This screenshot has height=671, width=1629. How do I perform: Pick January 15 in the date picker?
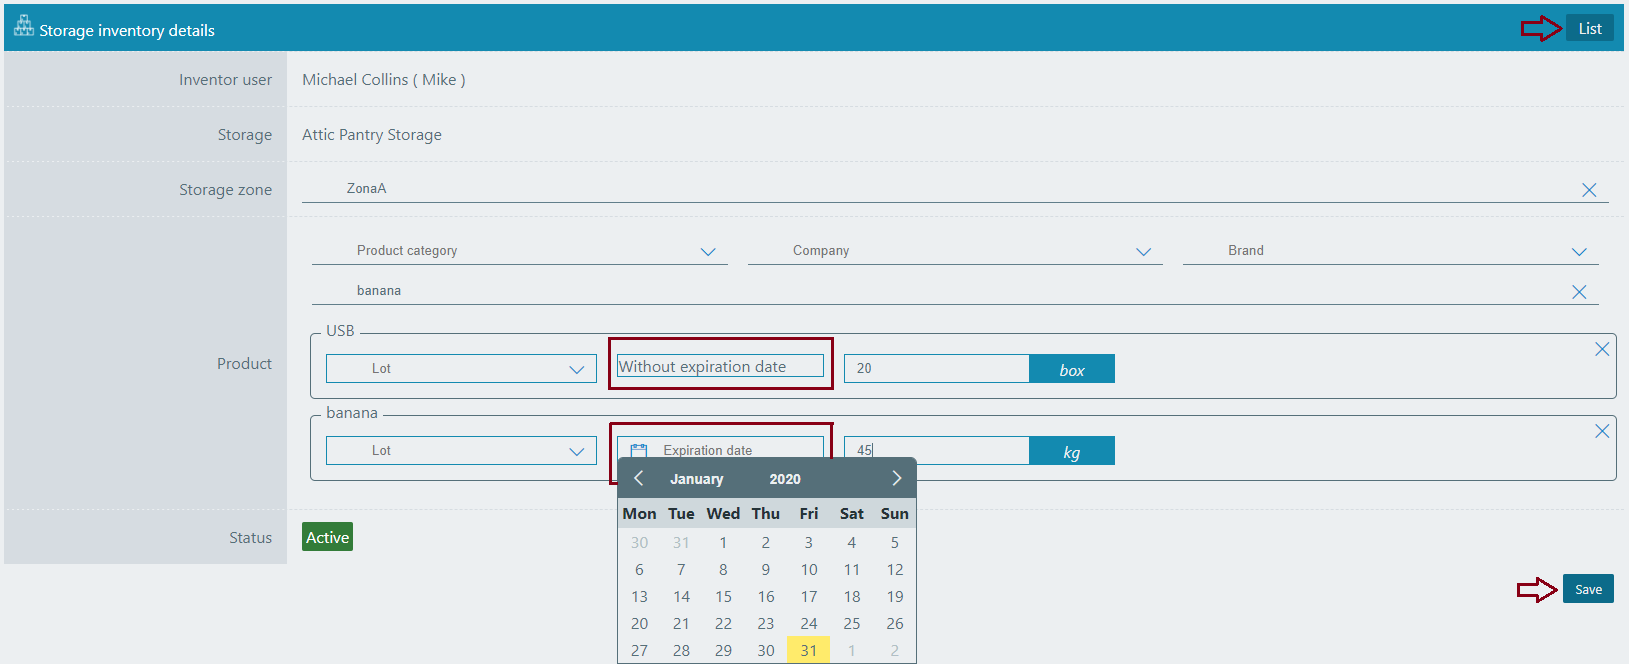[723, 596]
